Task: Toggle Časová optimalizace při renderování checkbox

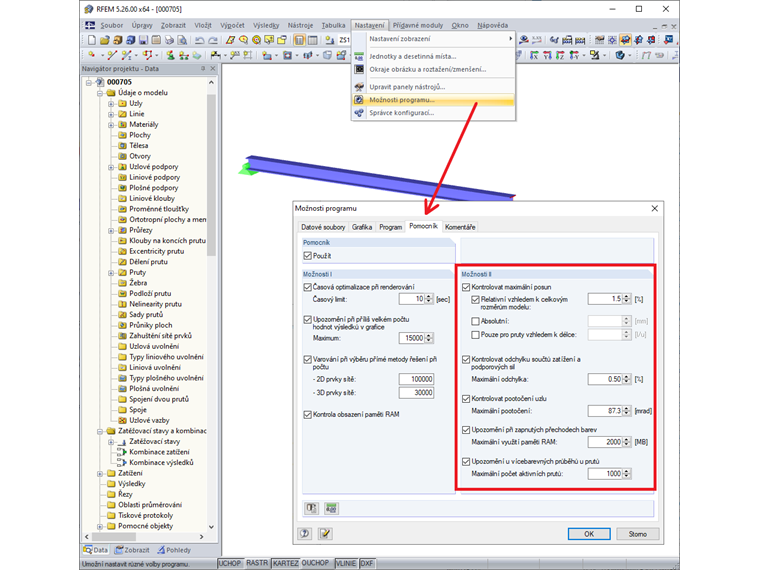Action: click(x=307, y=287)
